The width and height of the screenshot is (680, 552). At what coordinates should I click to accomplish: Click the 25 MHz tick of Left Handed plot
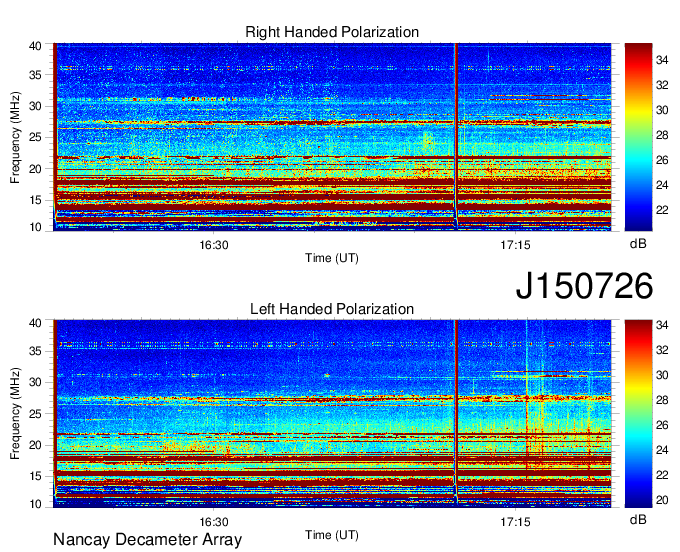[x=35, y=414]
